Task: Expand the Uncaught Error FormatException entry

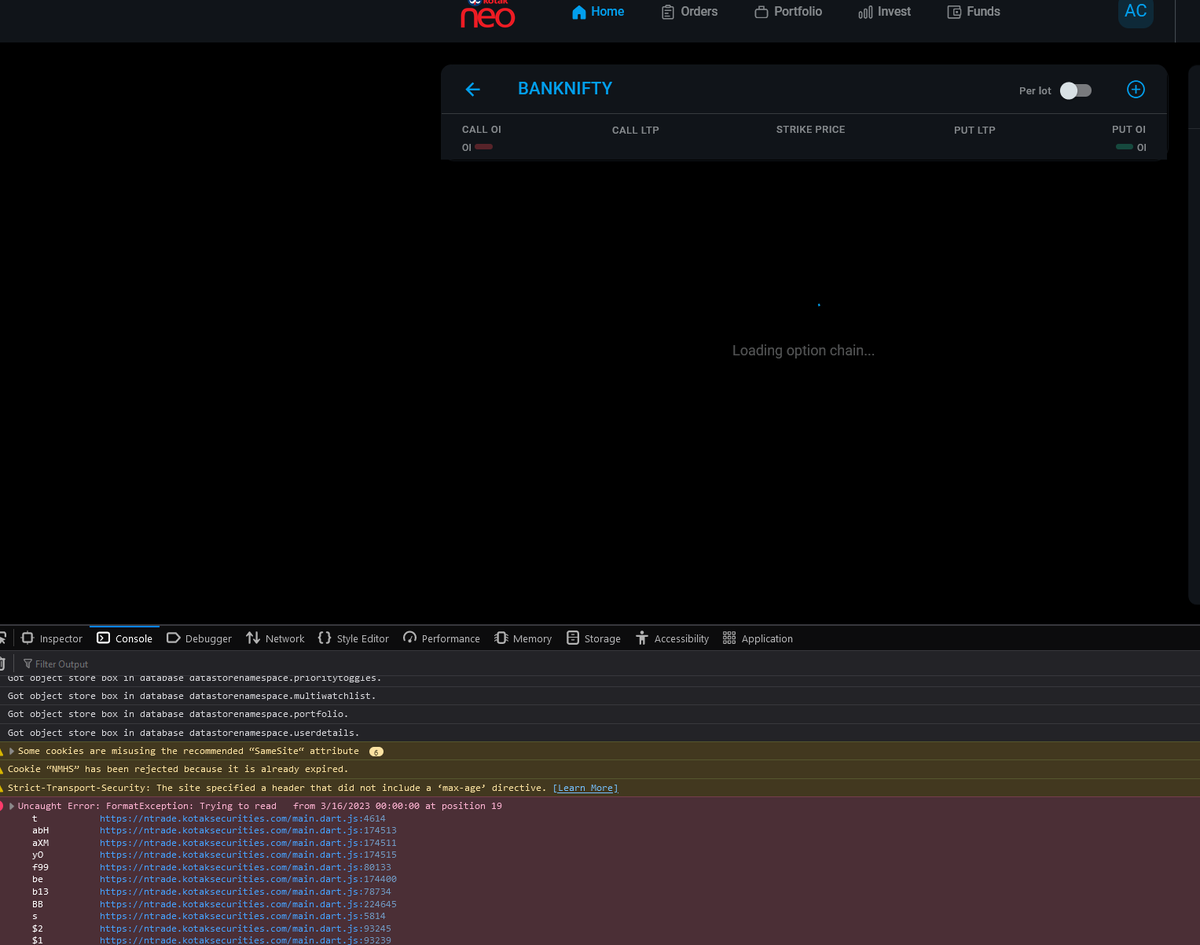Action: click(x=11, y=806)
